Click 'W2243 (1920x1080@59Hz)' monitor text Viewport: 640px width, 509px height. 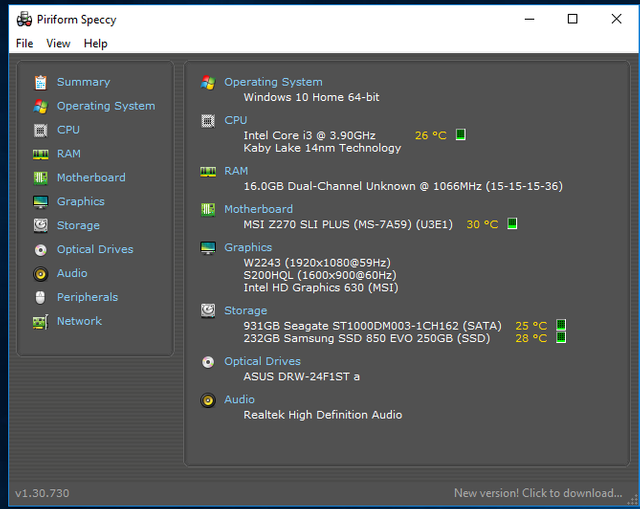click(317, 263)
